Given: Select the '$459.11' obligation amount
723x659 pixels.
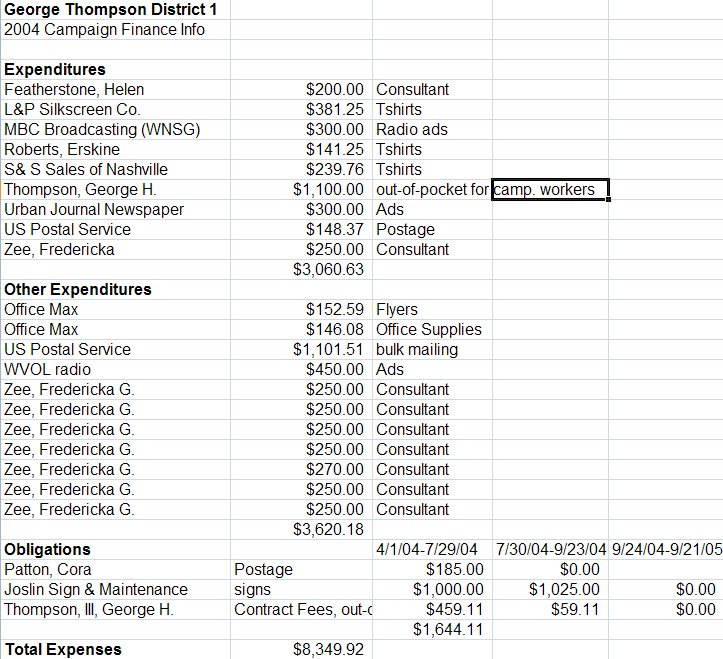Looking at the screenshot, I should coord(433,609).
